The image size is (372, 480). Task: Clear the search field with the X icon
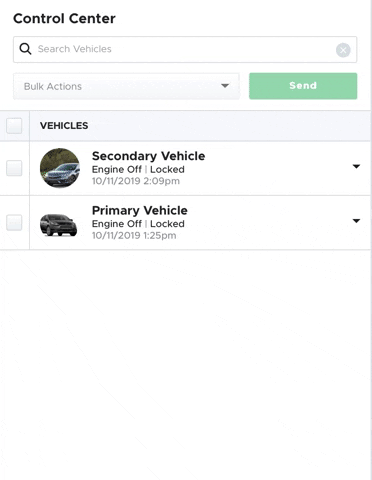[343, 50]
